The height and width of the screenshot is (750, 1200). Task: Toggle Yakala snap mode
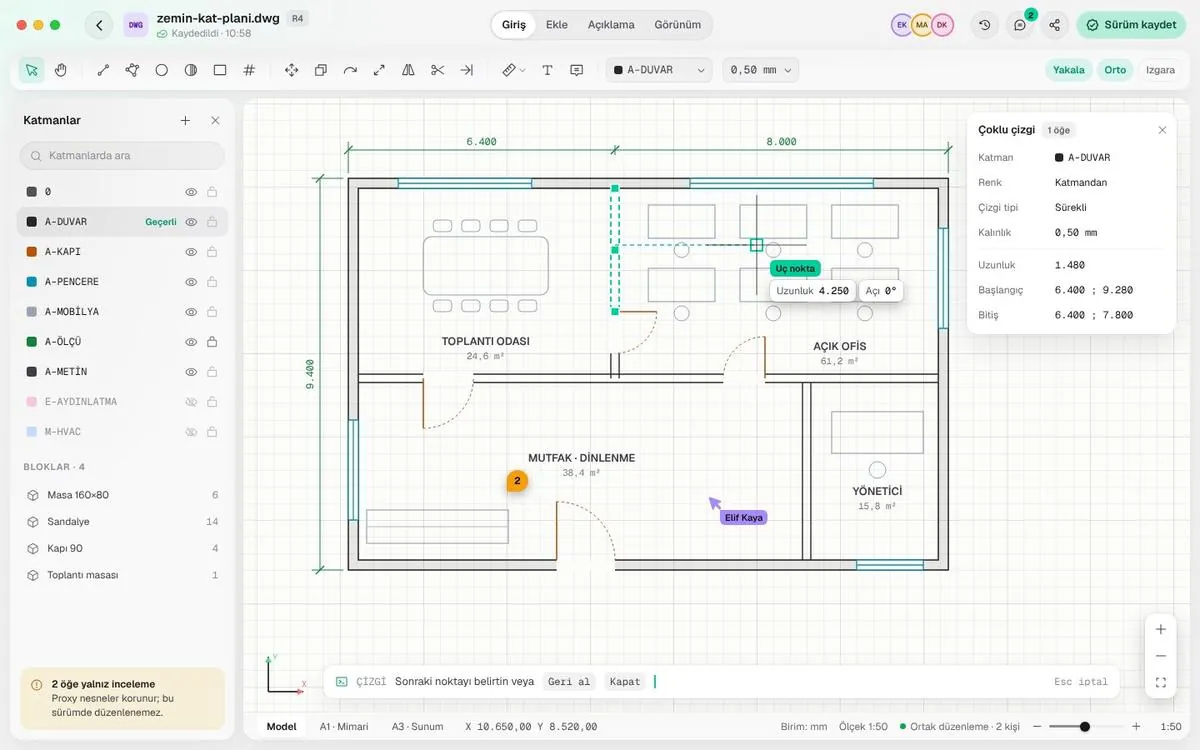tap(1069, 70)
